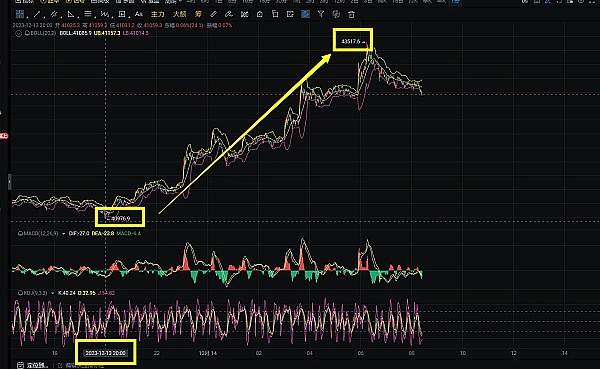The height and width of the screenshot is (369, 600).
Task: Open the calendar icon at bottom left
Action: click(x=20, y=365)
